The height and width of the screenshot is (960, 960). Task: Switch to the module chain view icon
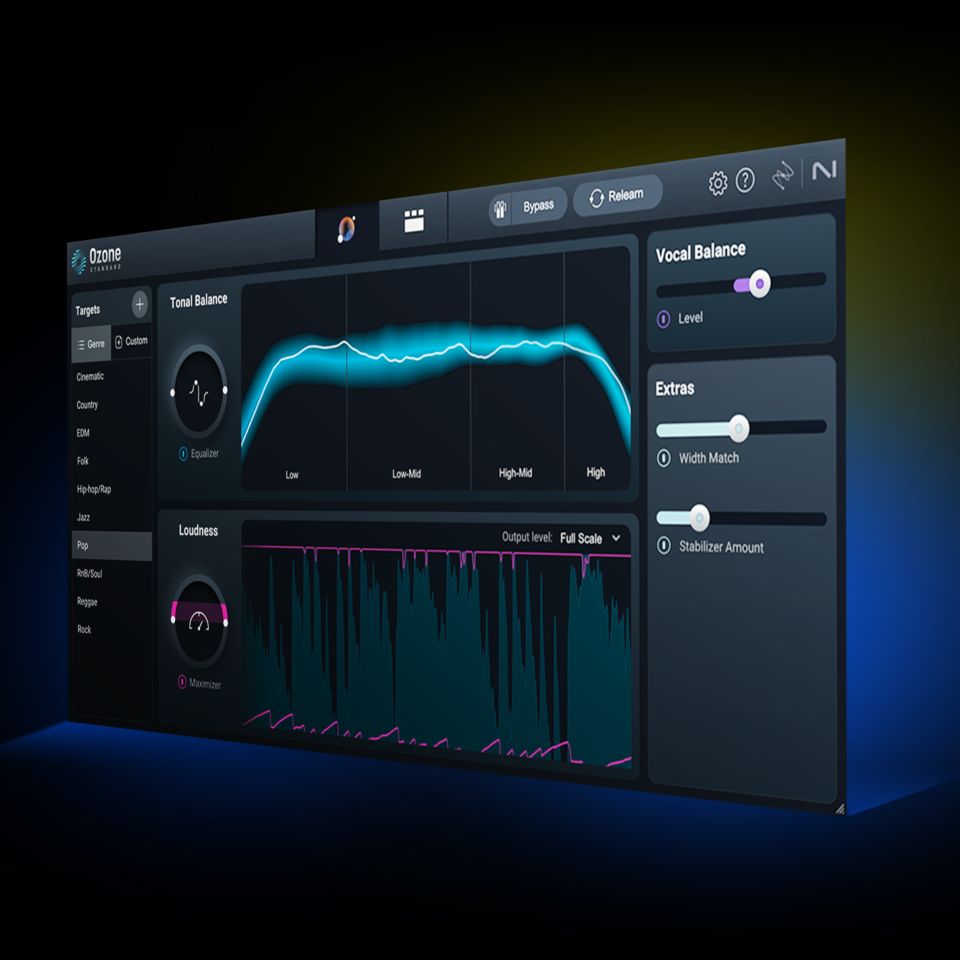(x=414, y=223)
